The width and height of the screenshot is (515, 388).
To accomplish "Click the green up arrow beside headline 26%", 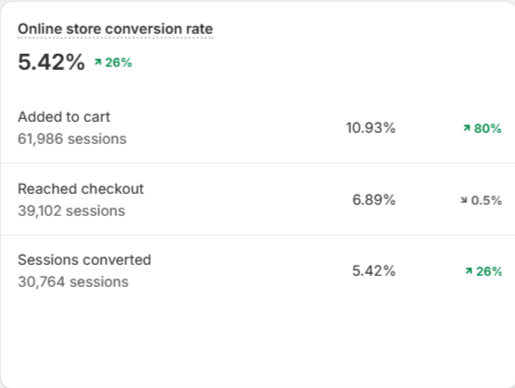I will coord(98,62).
